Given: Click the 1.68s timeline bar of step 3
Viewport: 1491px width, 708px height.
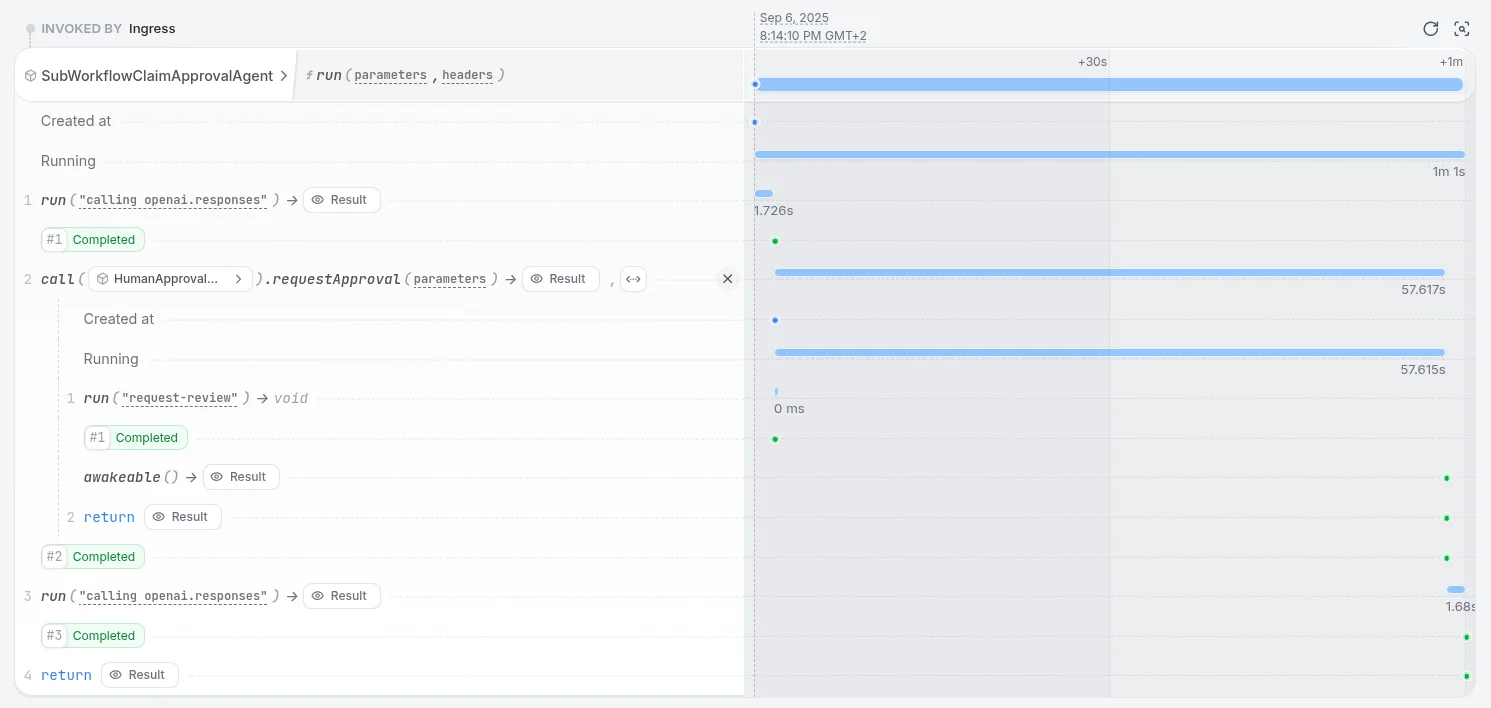Looking at the screenshot, I should tap(1456, 589).
